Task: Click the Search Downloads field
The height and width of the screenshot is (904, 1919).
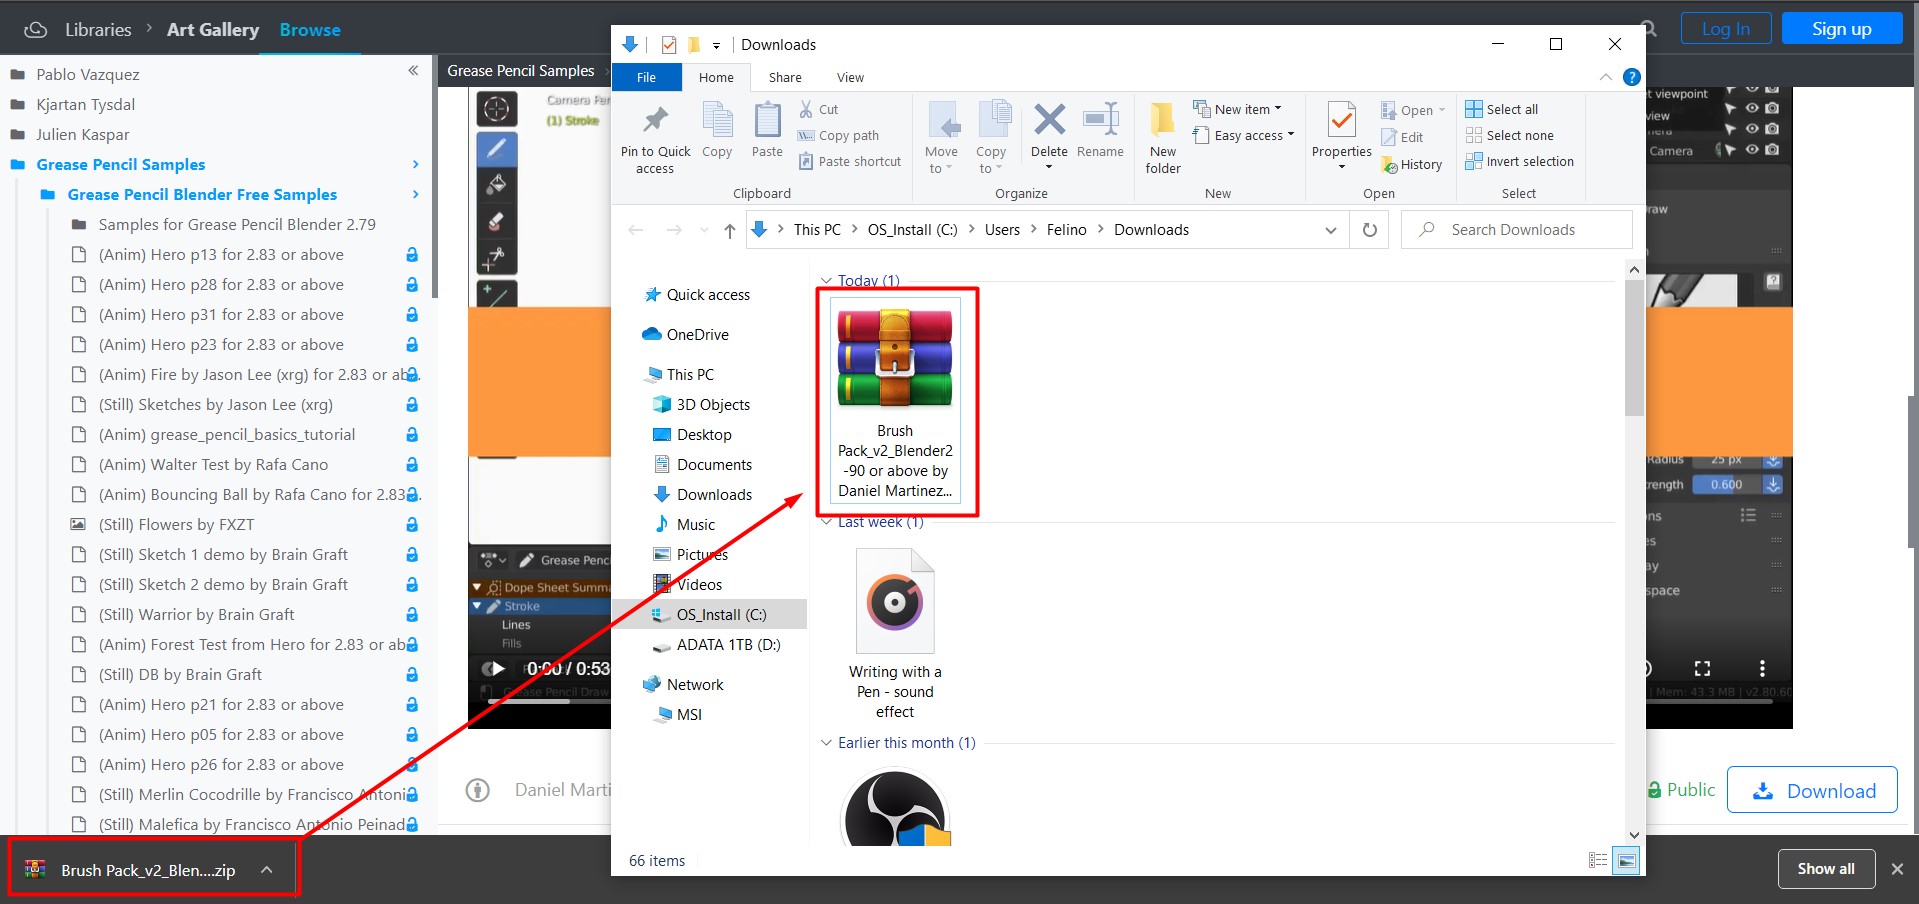Action: 1517,230
